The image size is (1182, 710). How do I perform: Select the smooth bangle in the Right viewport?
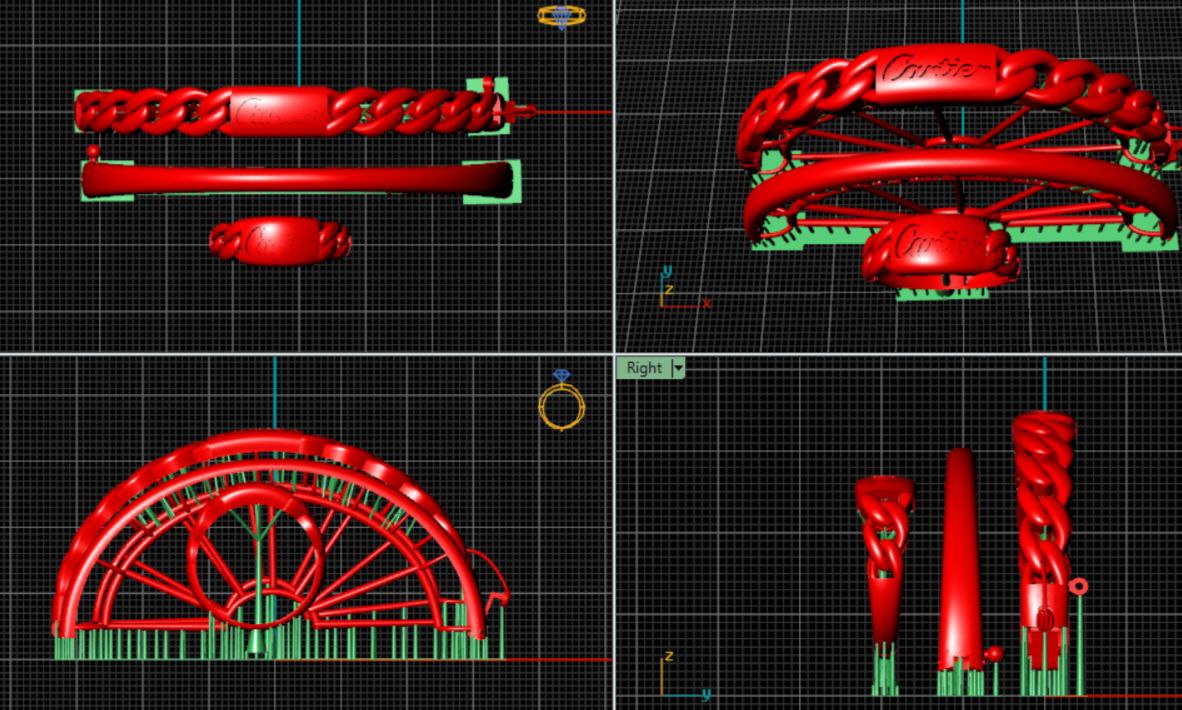(960, 558)
